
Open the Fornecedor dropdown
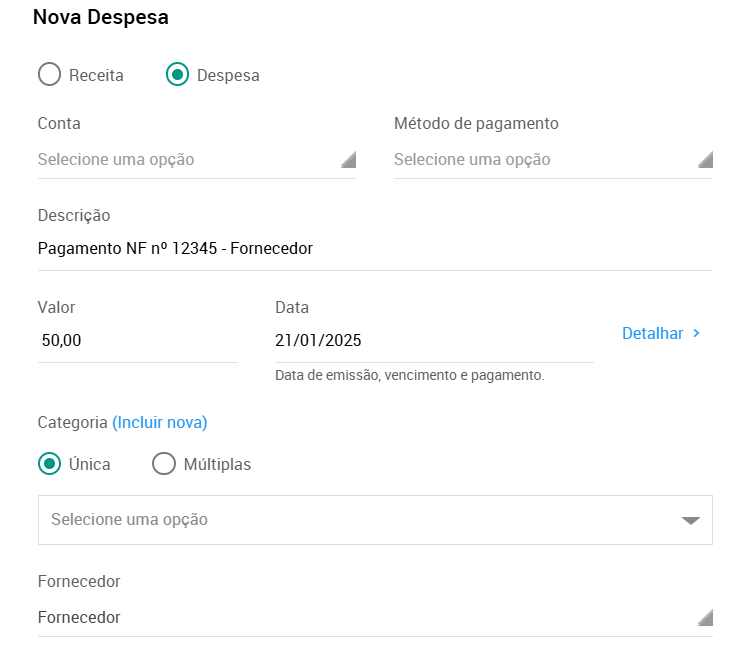375,617
